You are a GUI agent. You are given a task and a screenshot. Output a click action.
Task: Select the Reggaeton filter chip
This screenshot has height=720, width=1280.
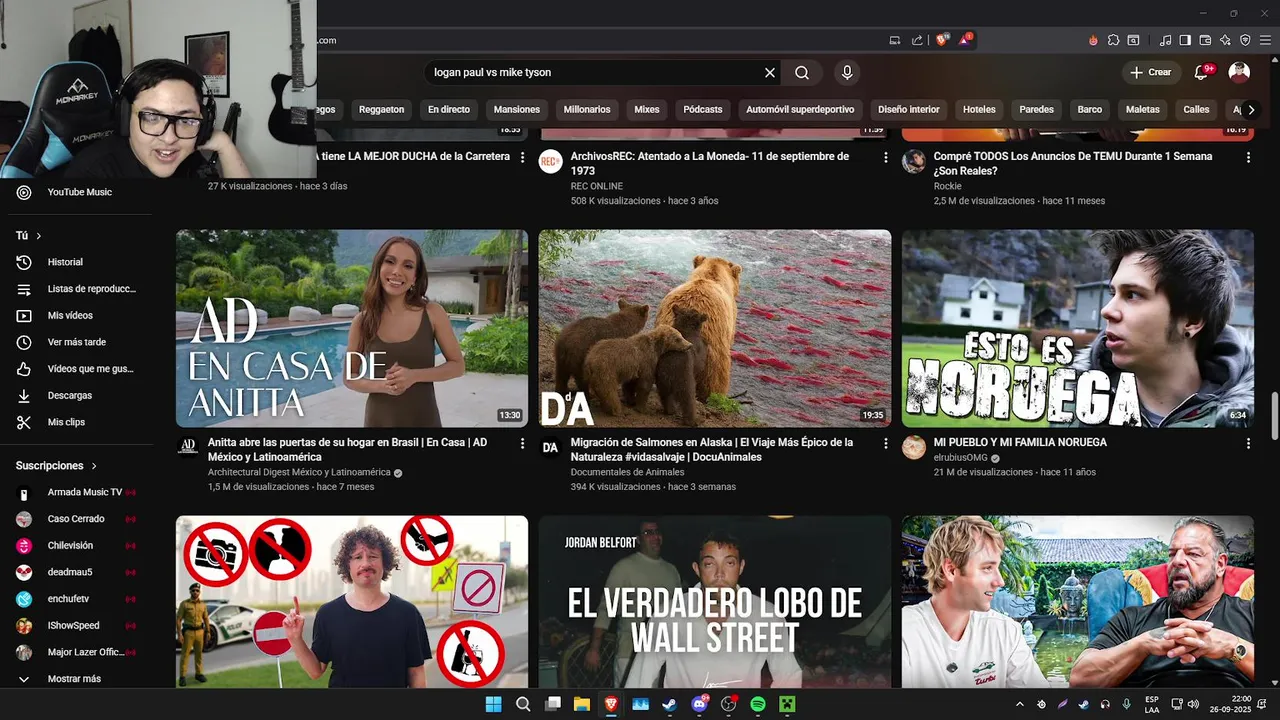point(381,110)
